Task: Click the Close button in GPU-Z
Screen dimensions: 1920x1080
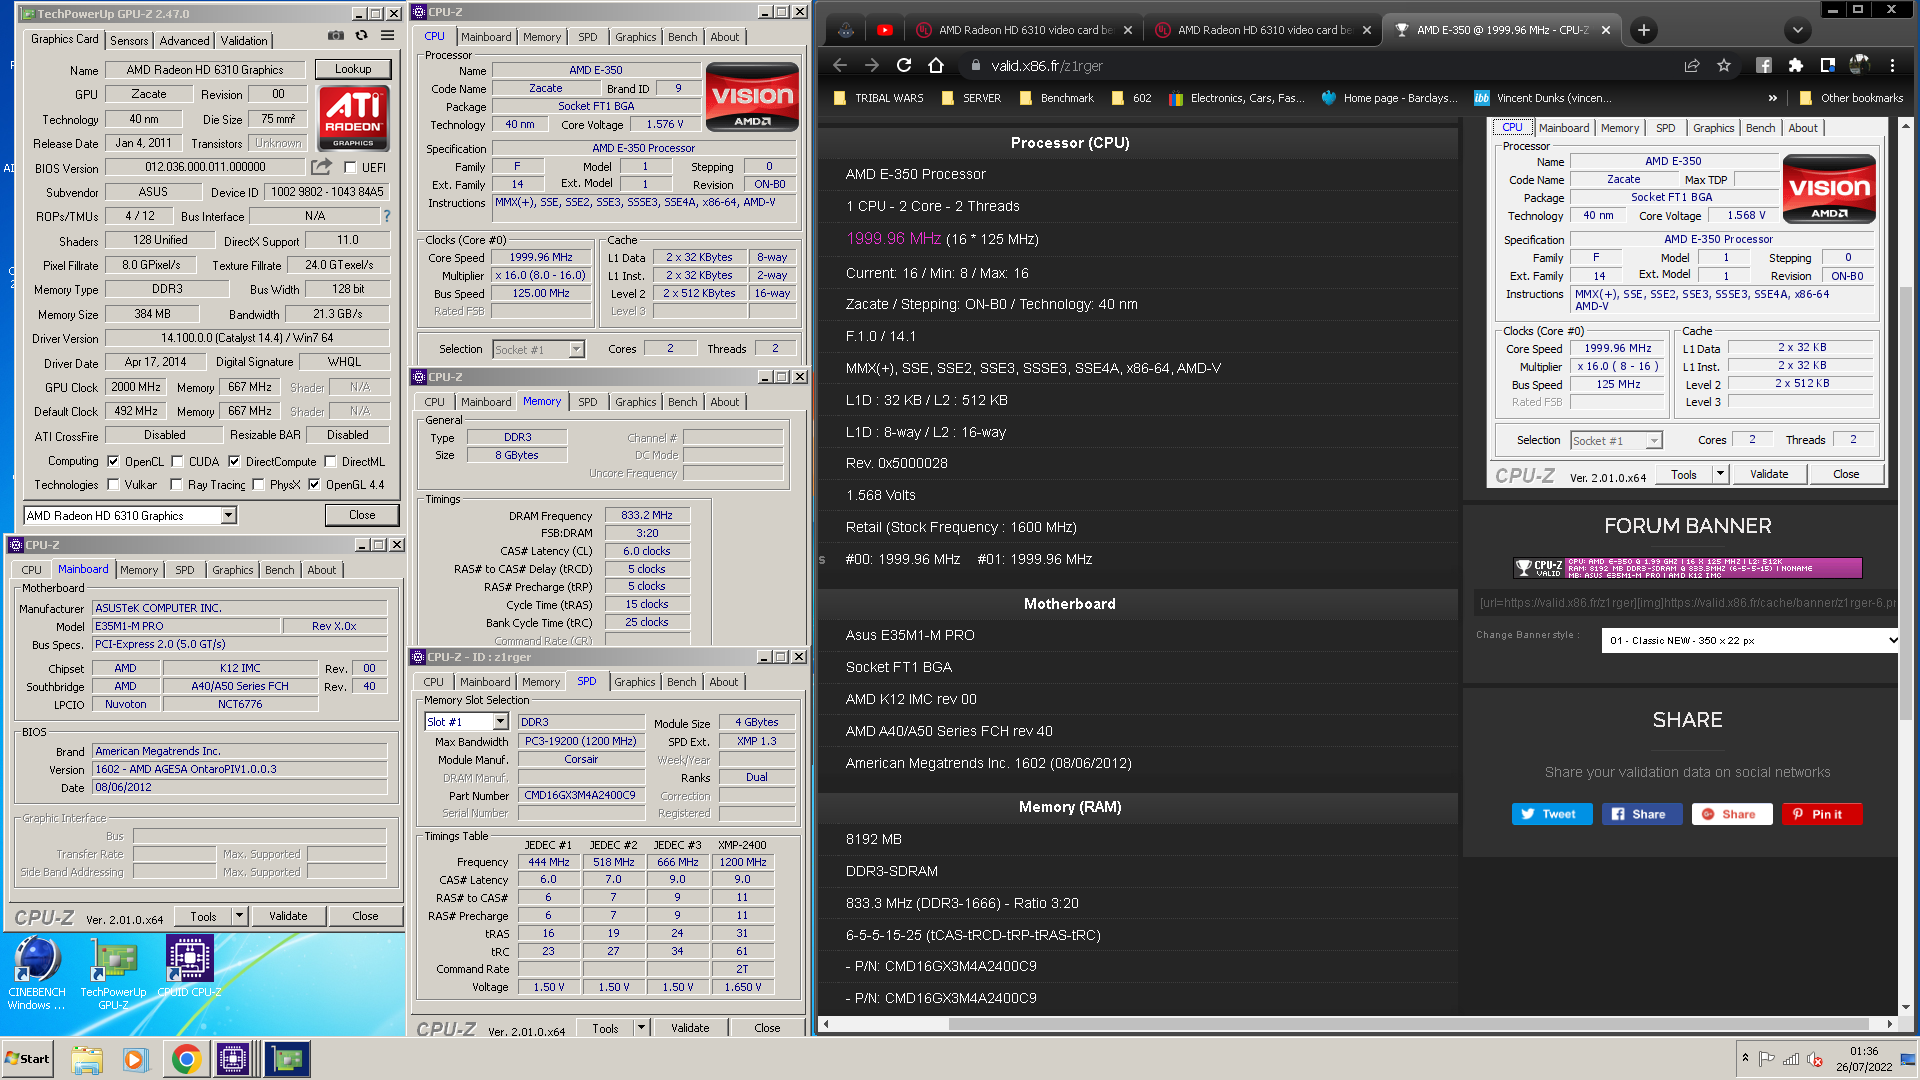Action: 362,515
